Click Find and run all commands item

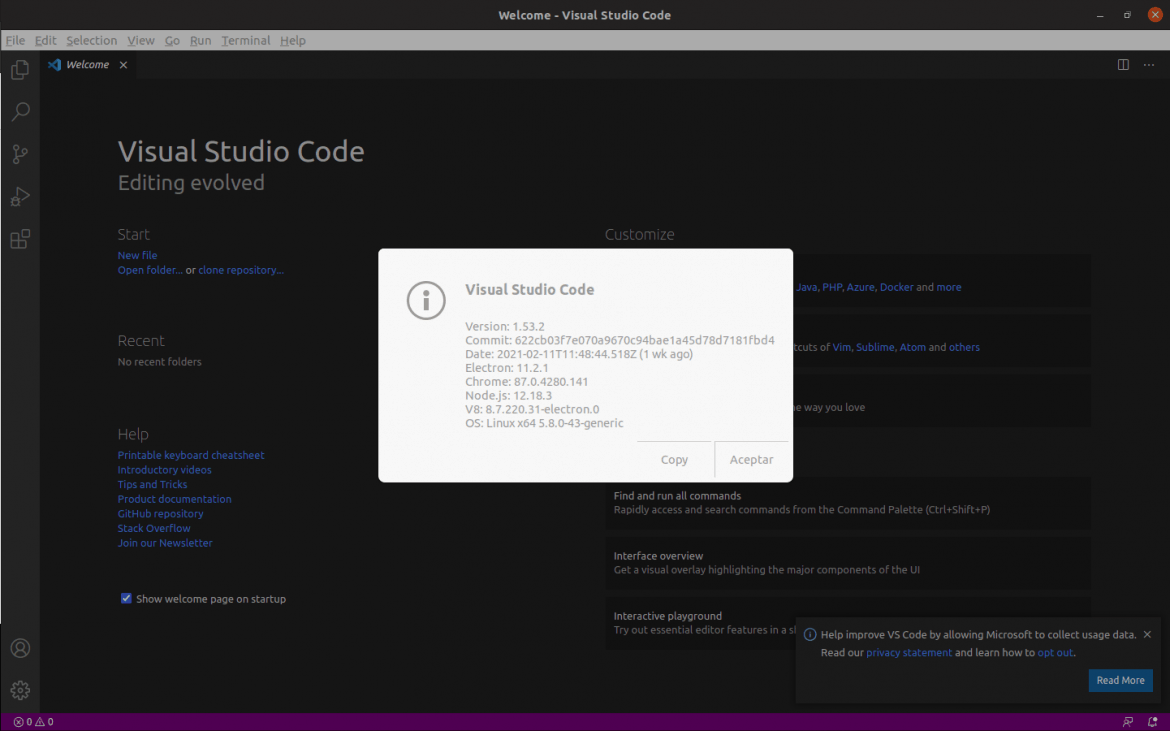point(848,503)
